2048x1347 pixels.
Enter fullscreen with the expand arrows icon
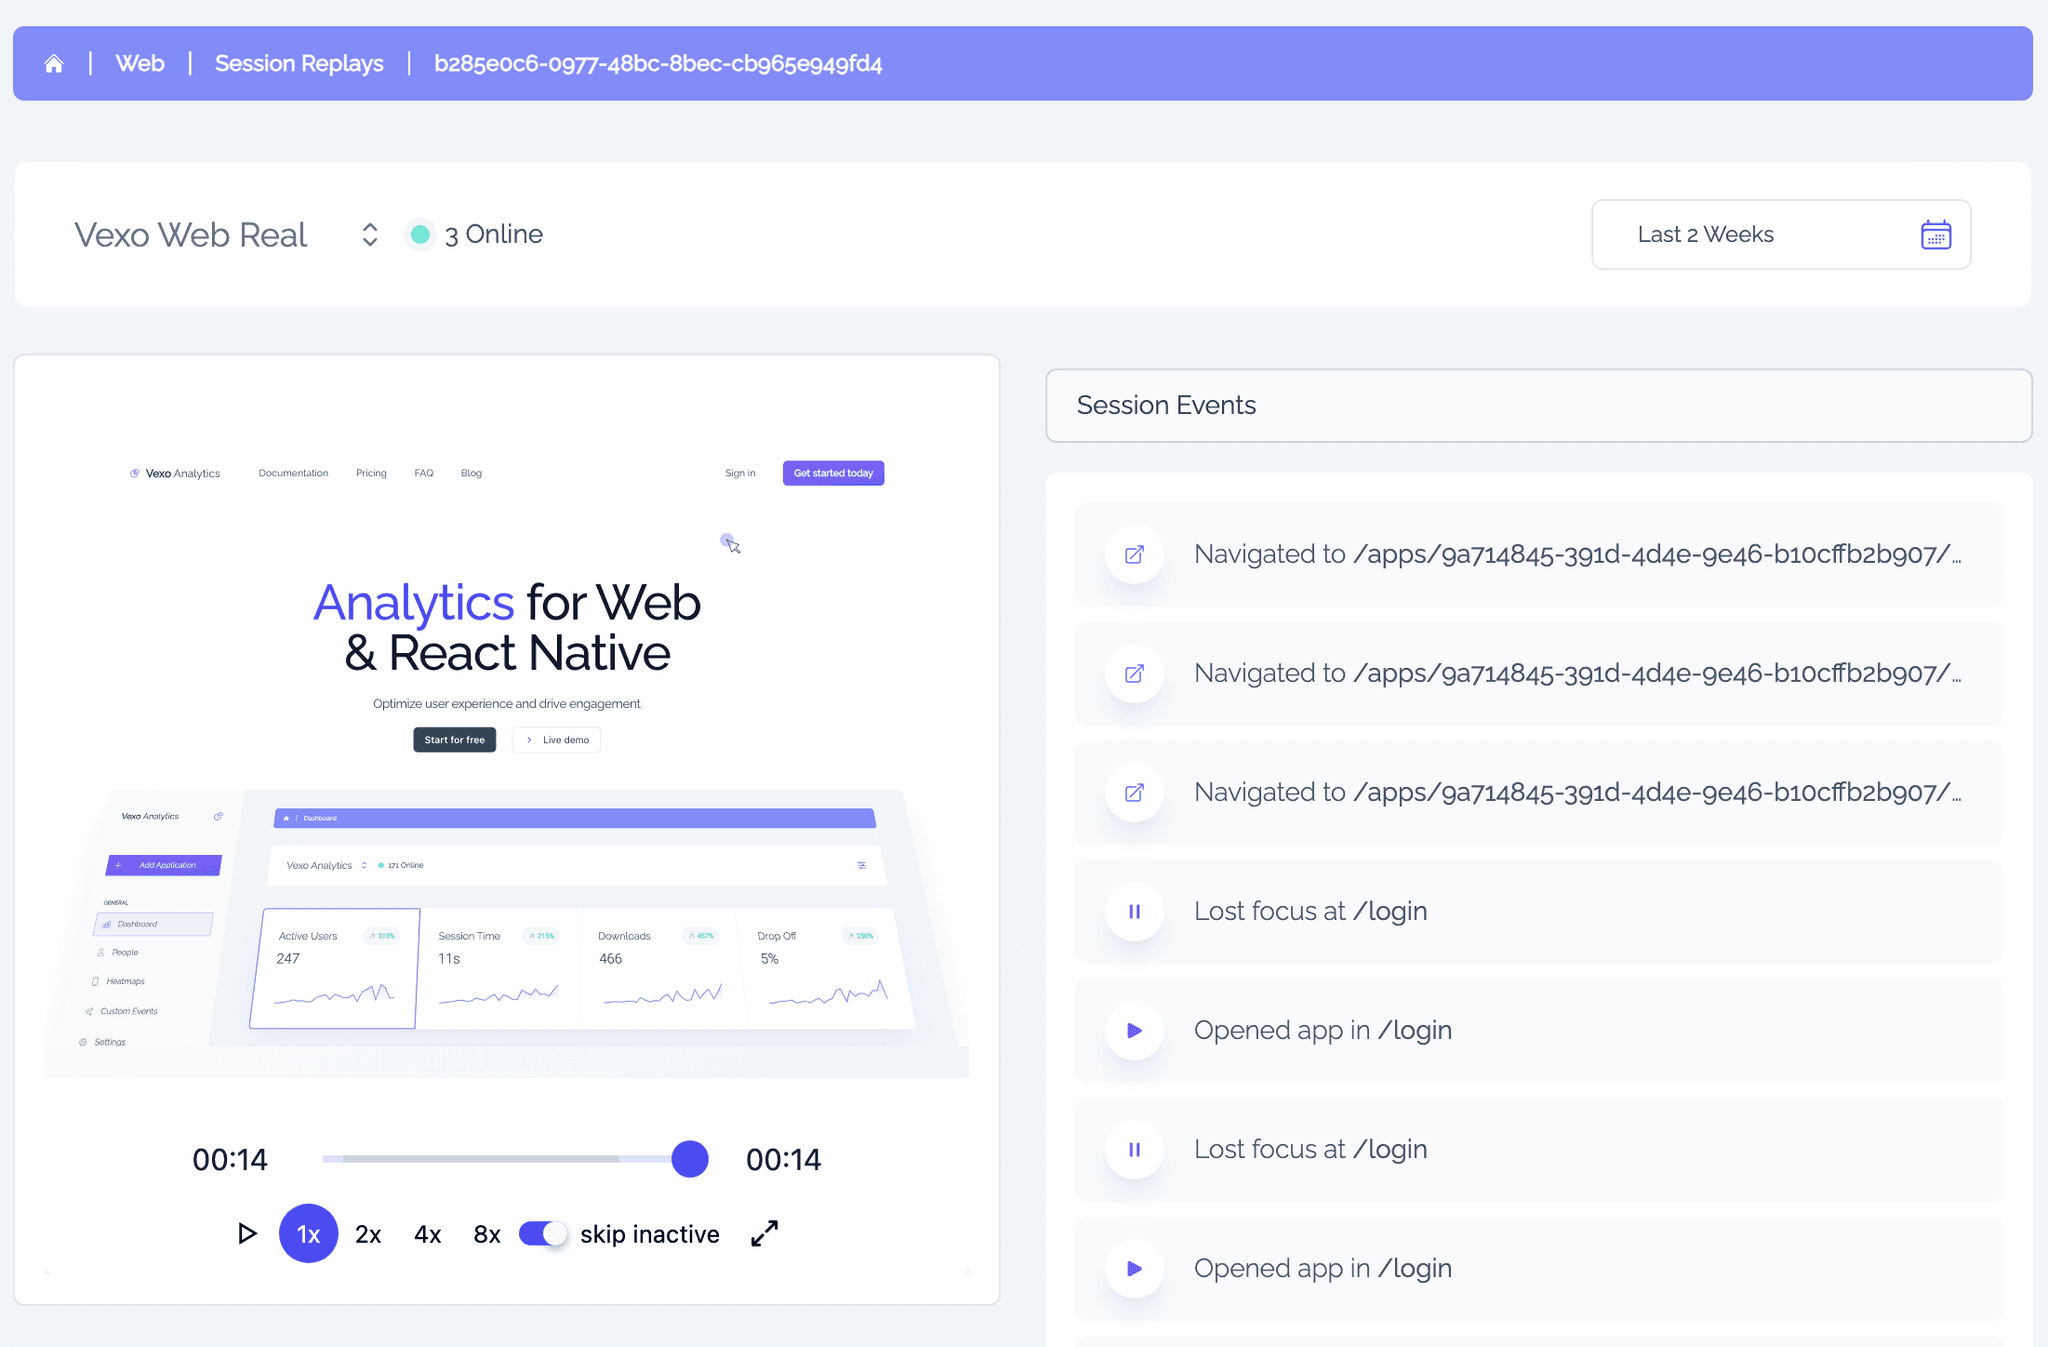pyautogui.click(x=764, y=1234)
